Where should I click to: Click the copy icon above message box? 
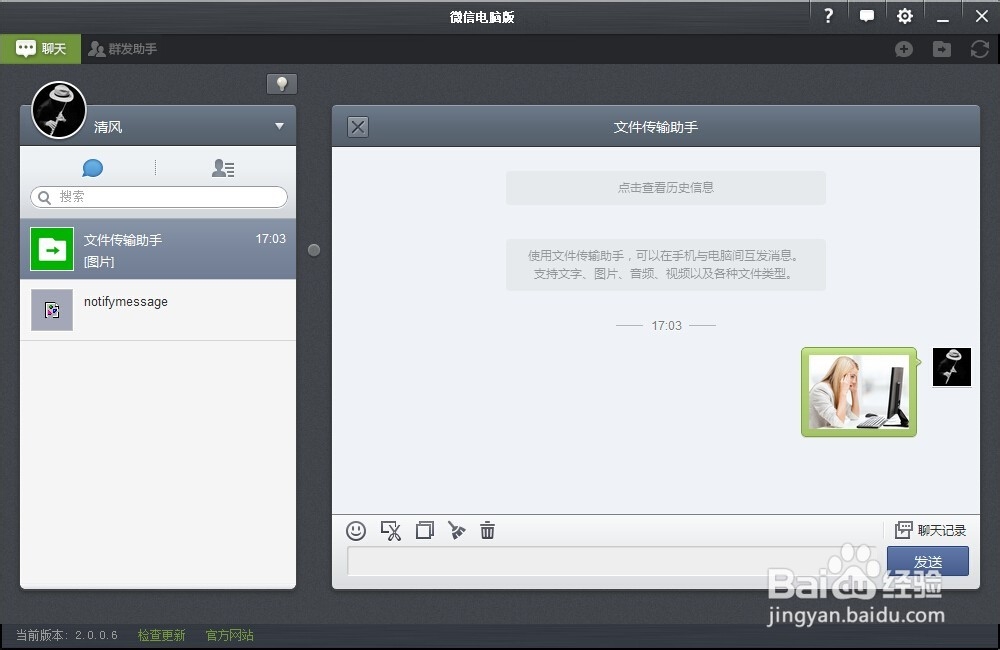424,531
